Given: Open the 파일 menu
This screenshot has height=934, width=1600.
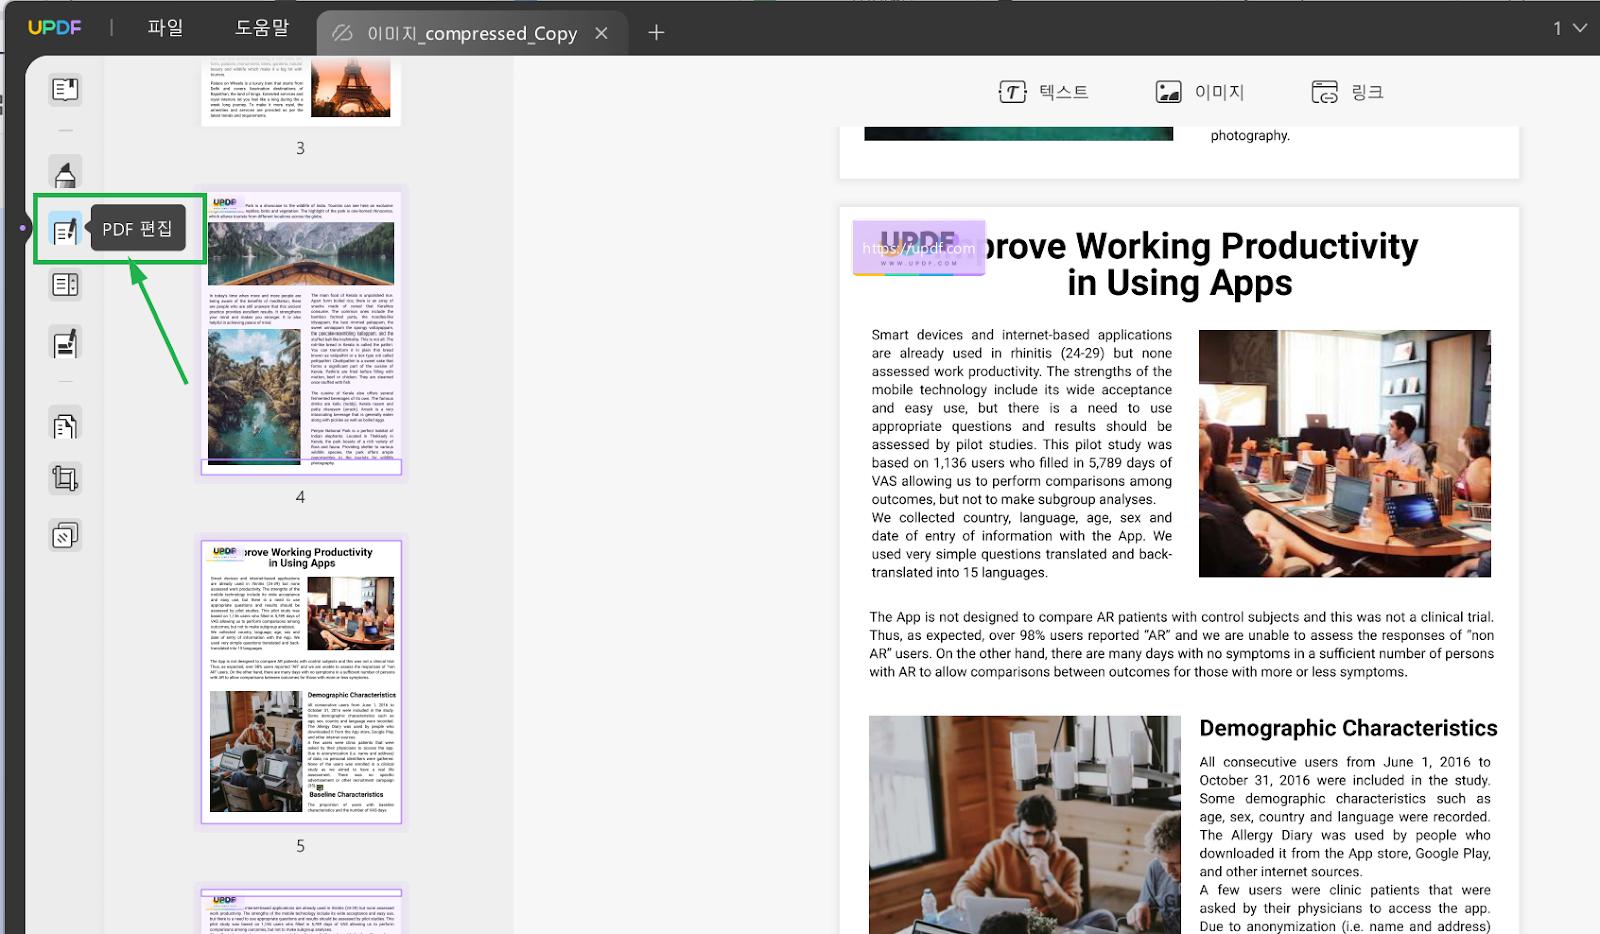Looking at the screenshot, I should (165, 28).
